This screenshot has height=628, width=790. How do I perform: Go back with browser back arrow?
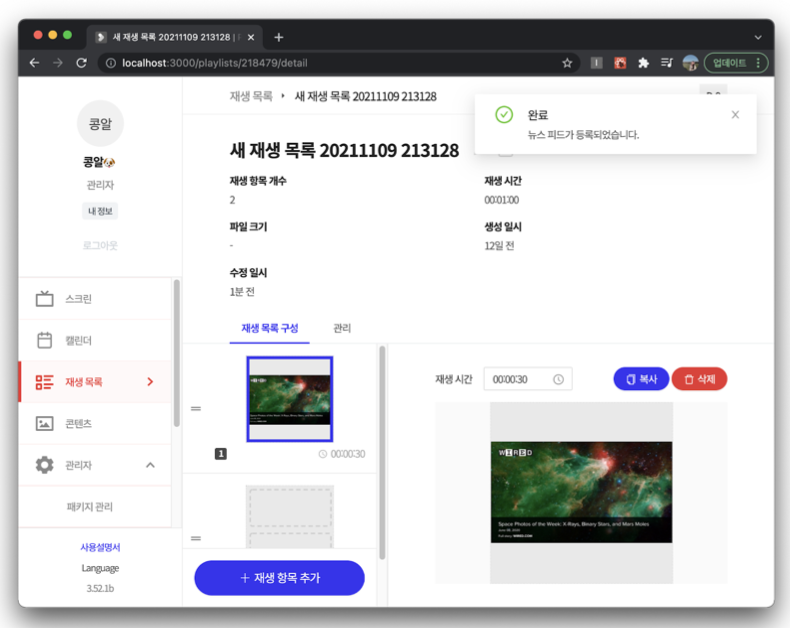(34, 63)
